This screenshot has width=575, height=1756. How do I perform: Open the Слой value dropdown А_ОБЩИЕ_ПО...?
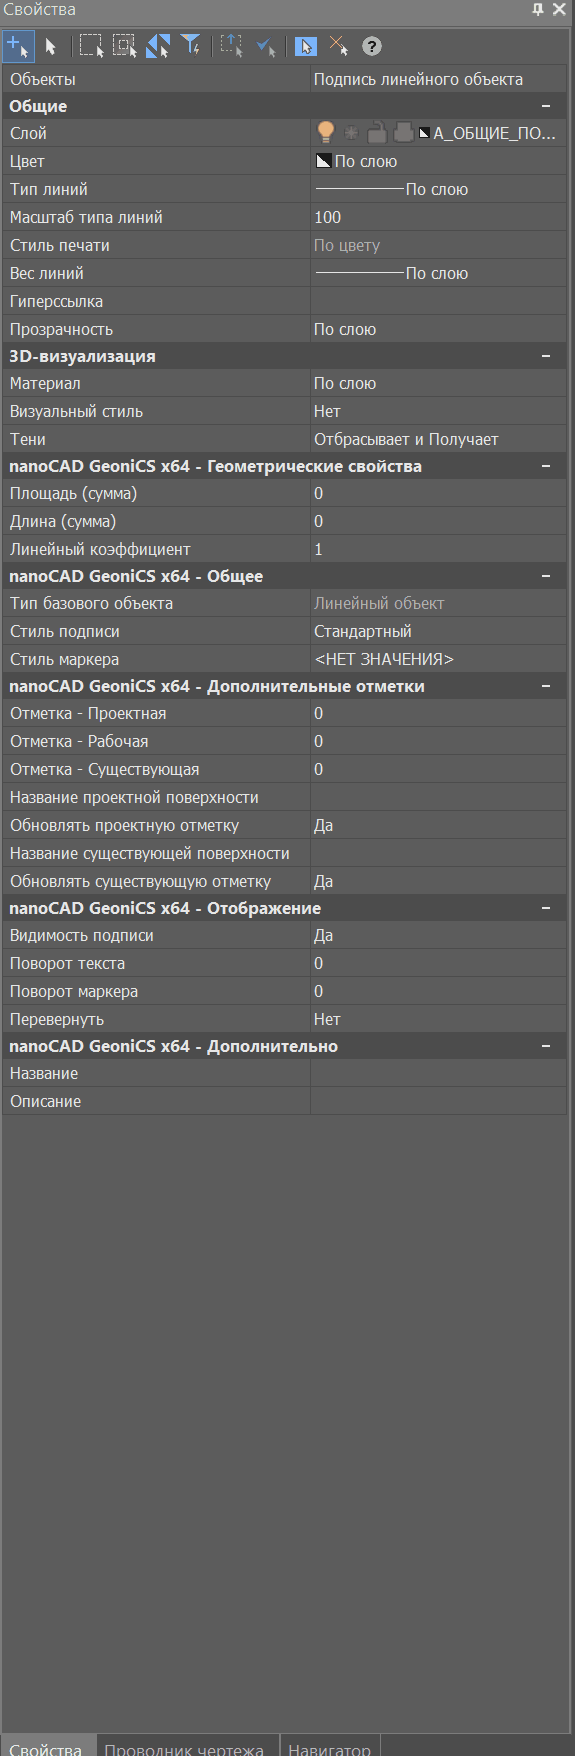(x=494, y=133)
